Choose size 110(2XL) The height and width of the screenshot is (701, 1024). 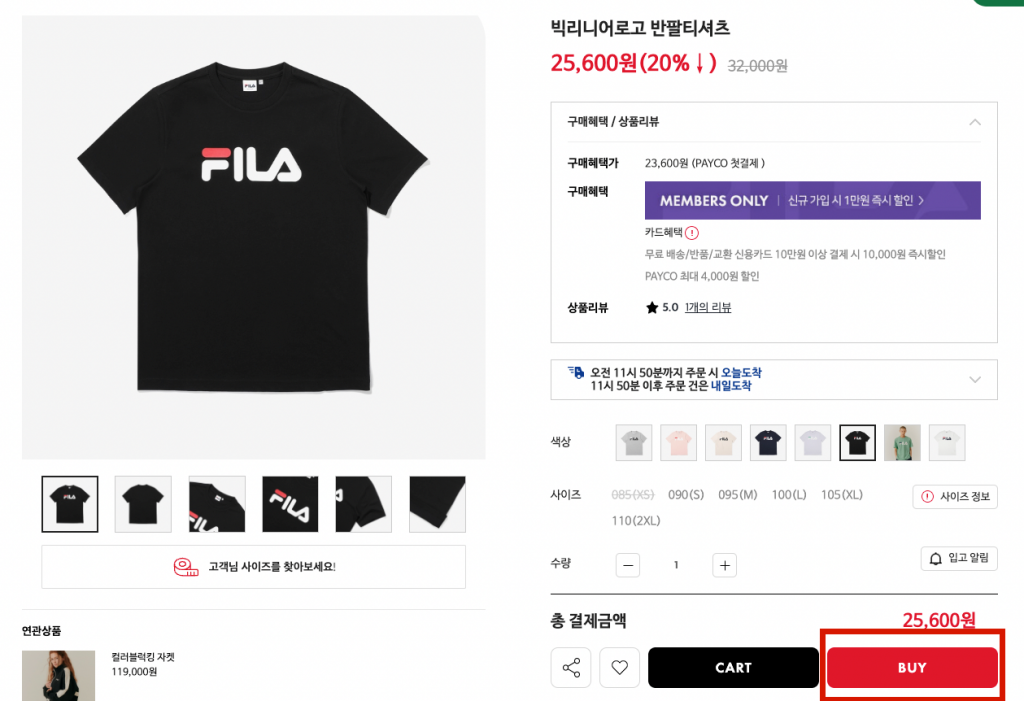(x=636, y=521)
